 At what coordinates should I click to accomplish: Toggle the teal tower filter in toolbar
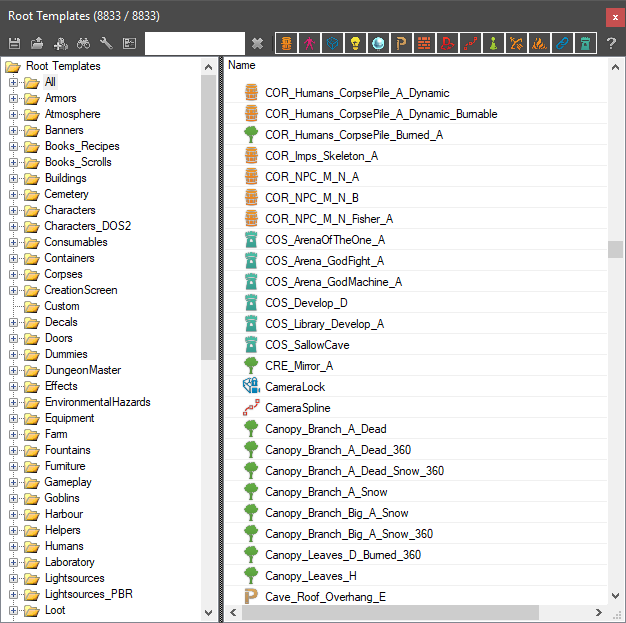coord(585,43)
